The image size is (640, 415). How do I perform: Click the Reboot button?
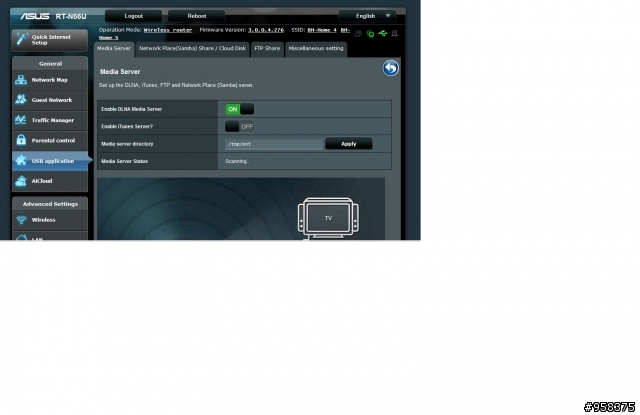(x=197, y=16)
